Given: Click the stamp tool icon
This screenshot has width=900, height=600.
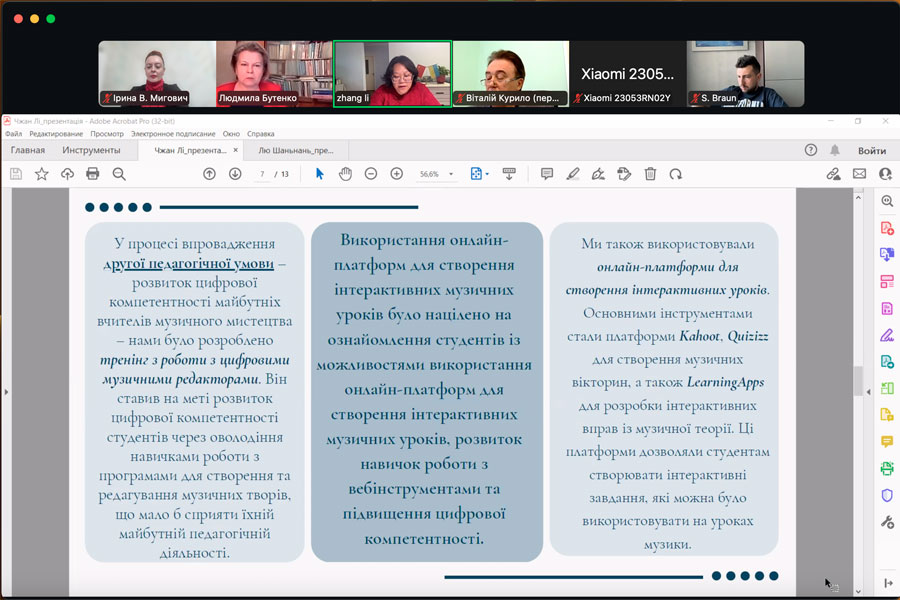Looking at the screenshot, I should point(624,173).
